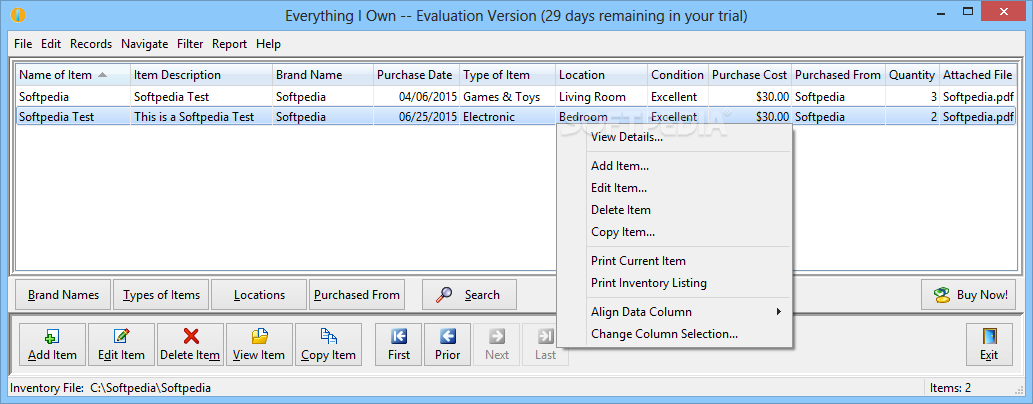Click the Location column header

coord(601,74)
